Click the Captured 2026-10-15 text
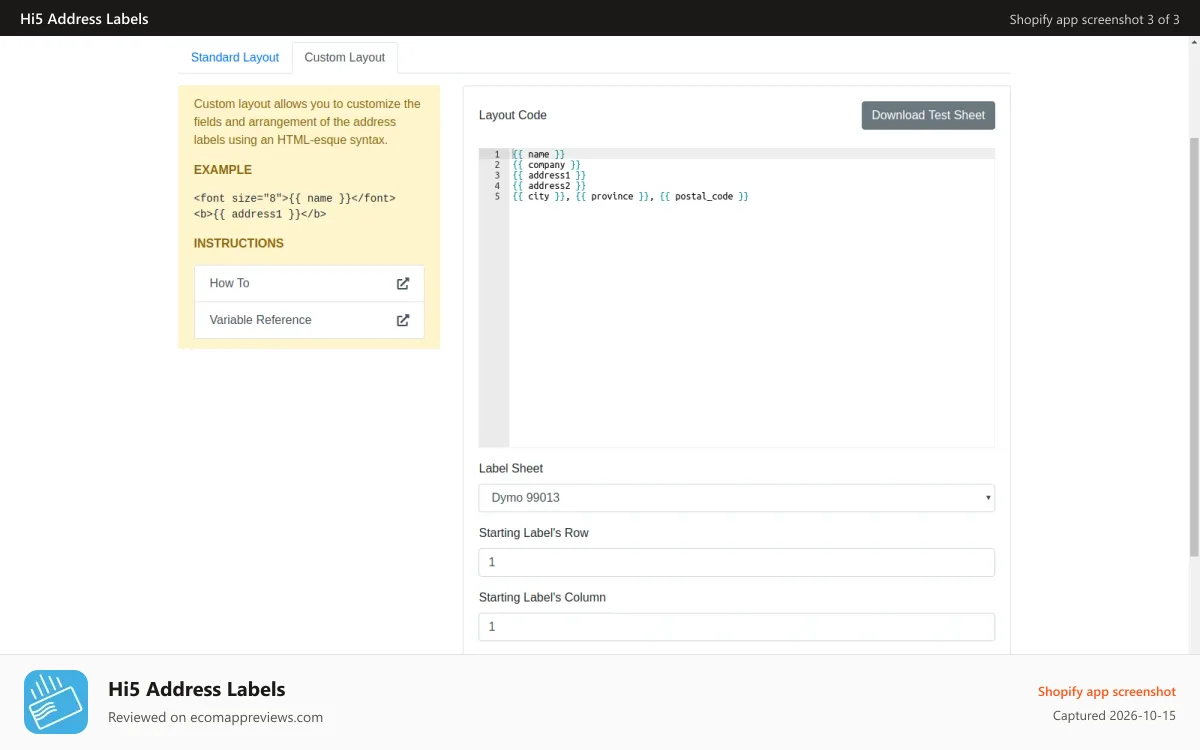 click(x=1114, y=716)
